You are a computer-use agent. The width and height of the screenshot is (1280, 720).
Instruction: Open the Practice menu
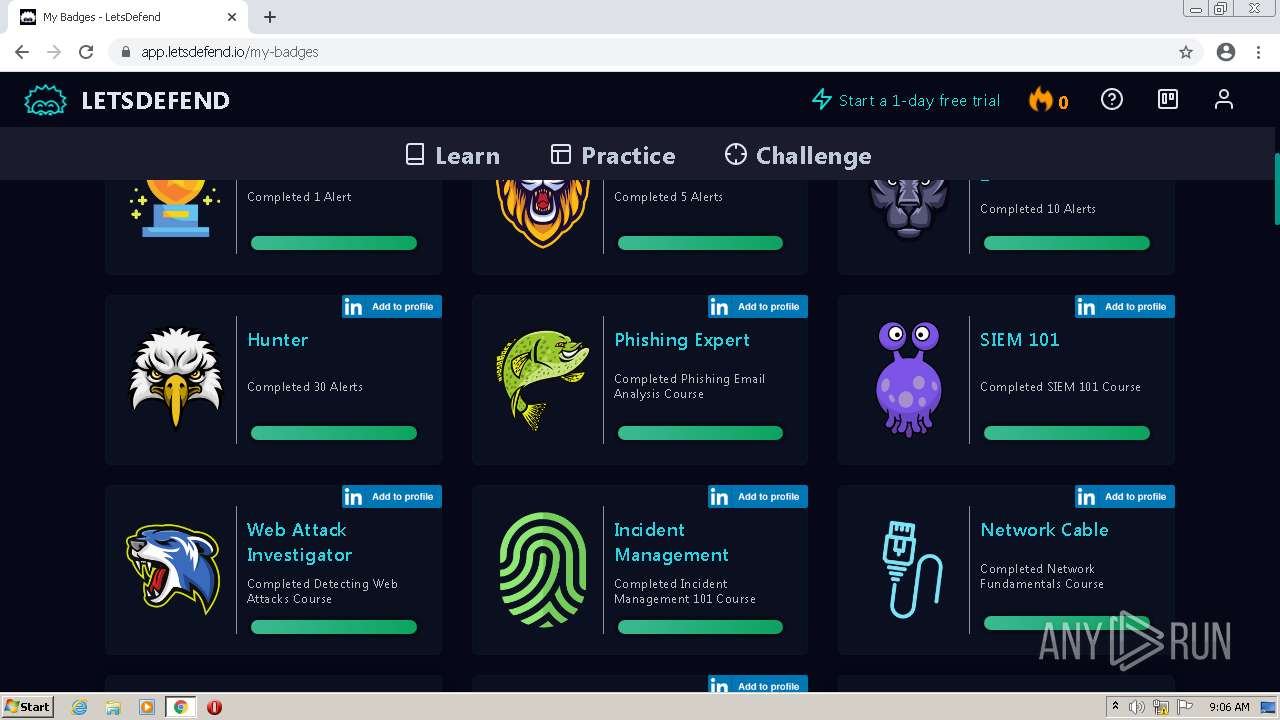coord(613,155)
